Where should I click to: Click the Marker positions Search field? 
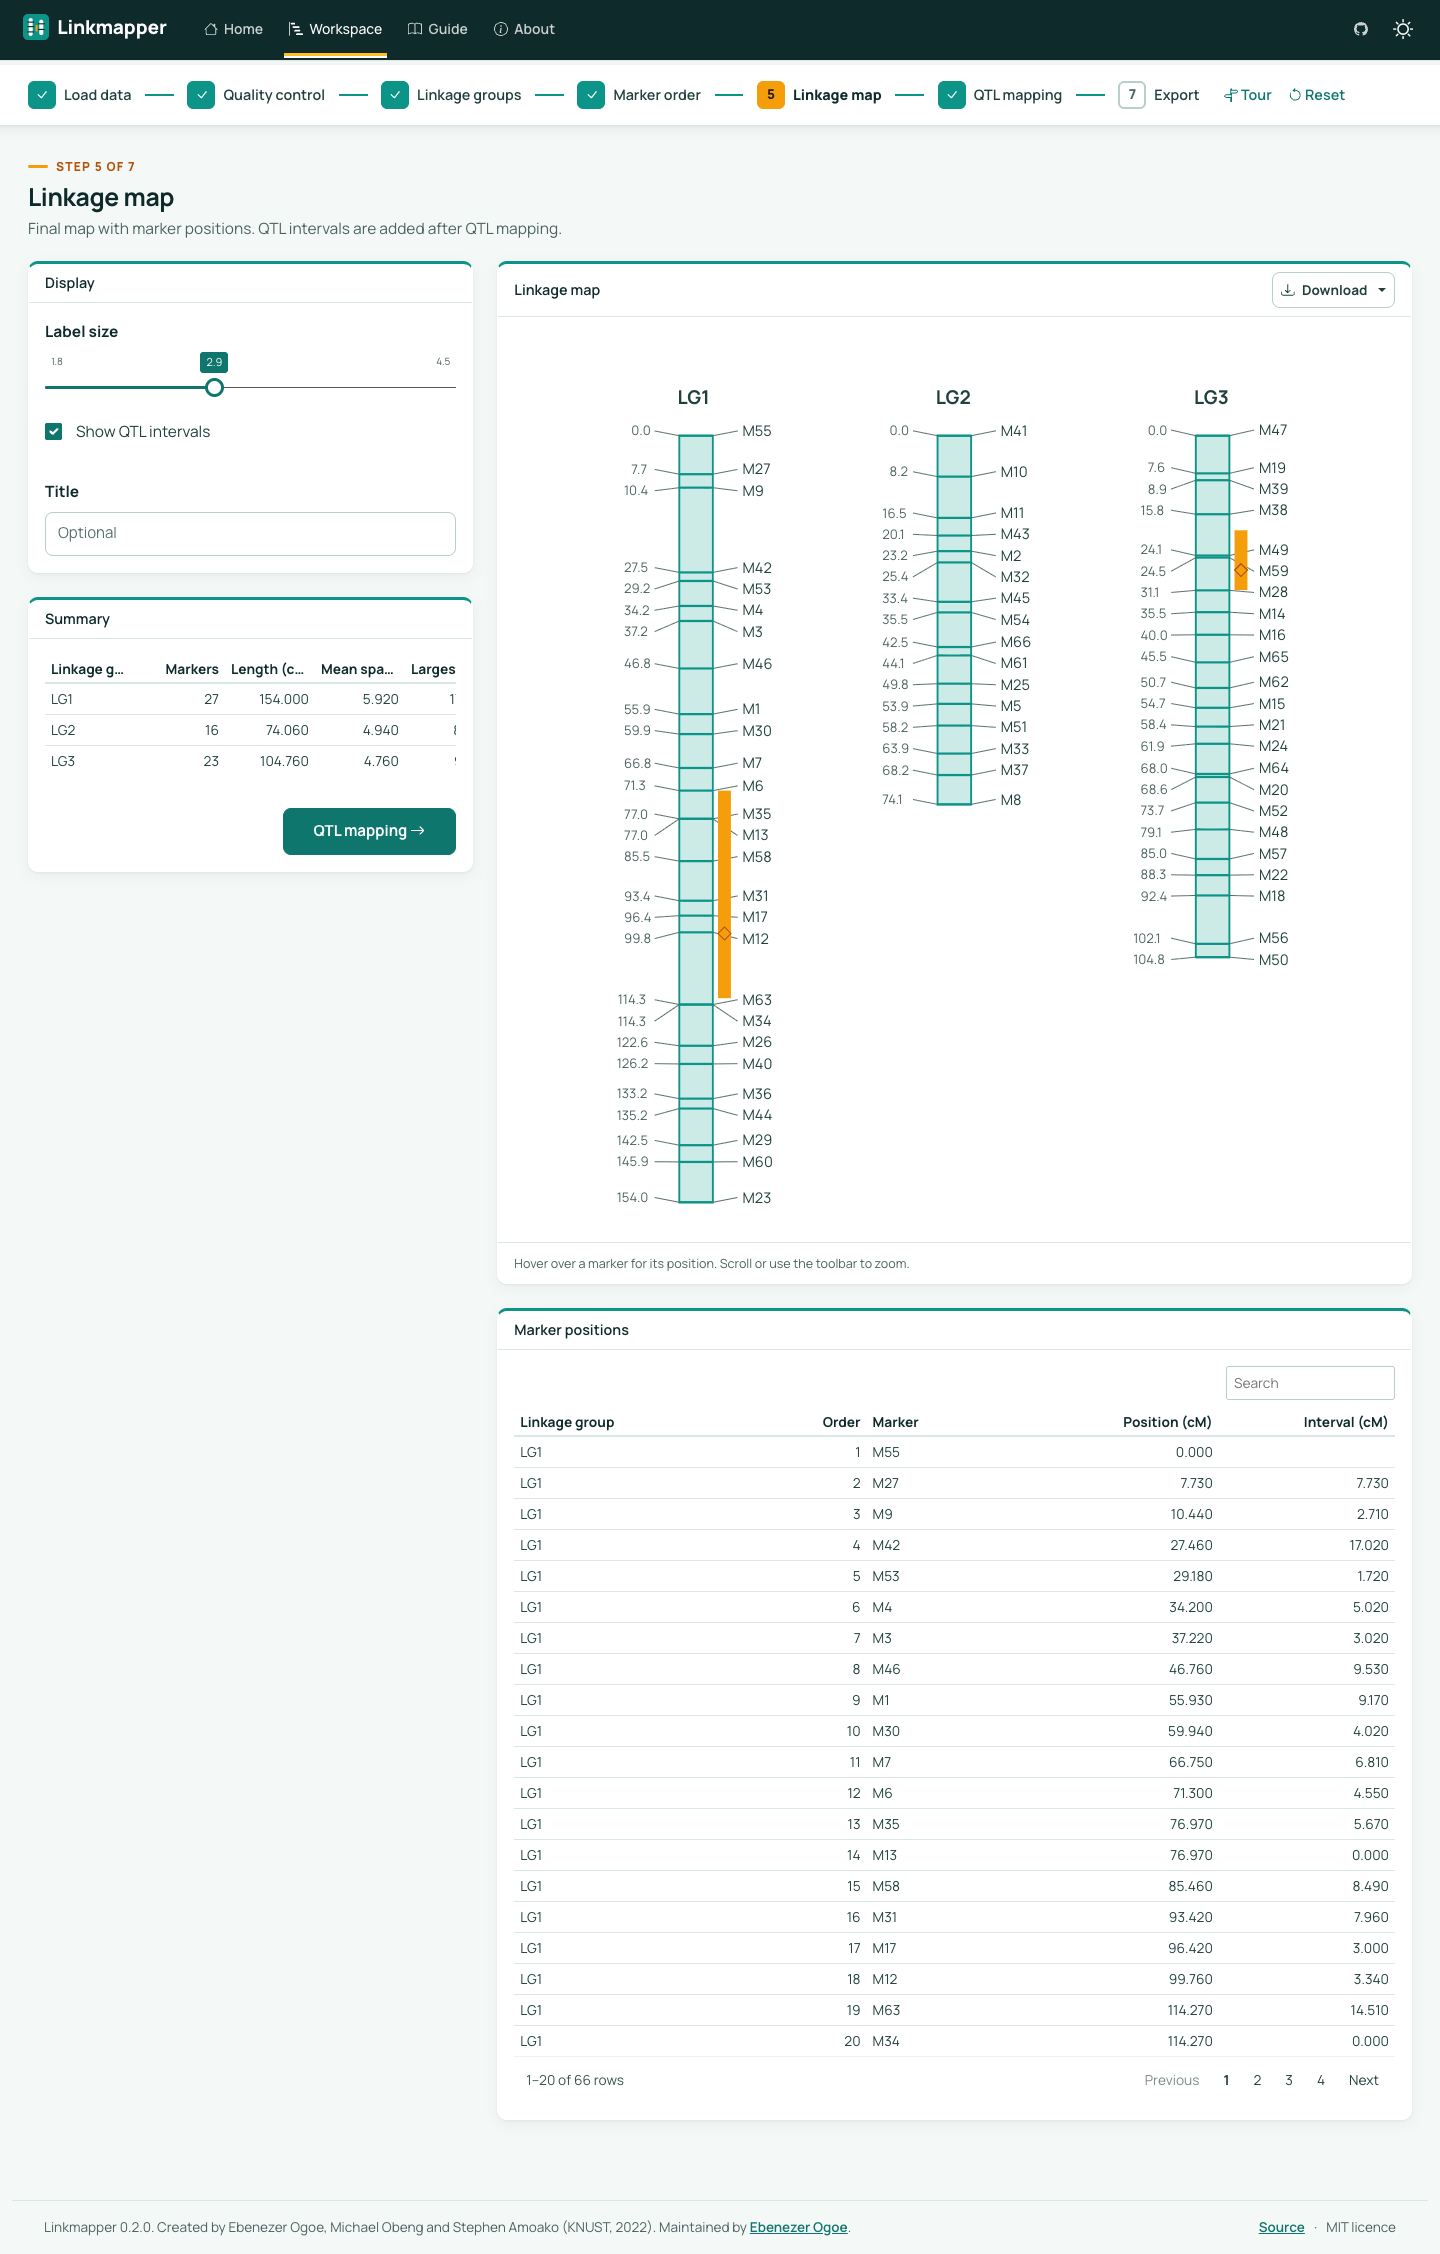pos(1310,1383)
